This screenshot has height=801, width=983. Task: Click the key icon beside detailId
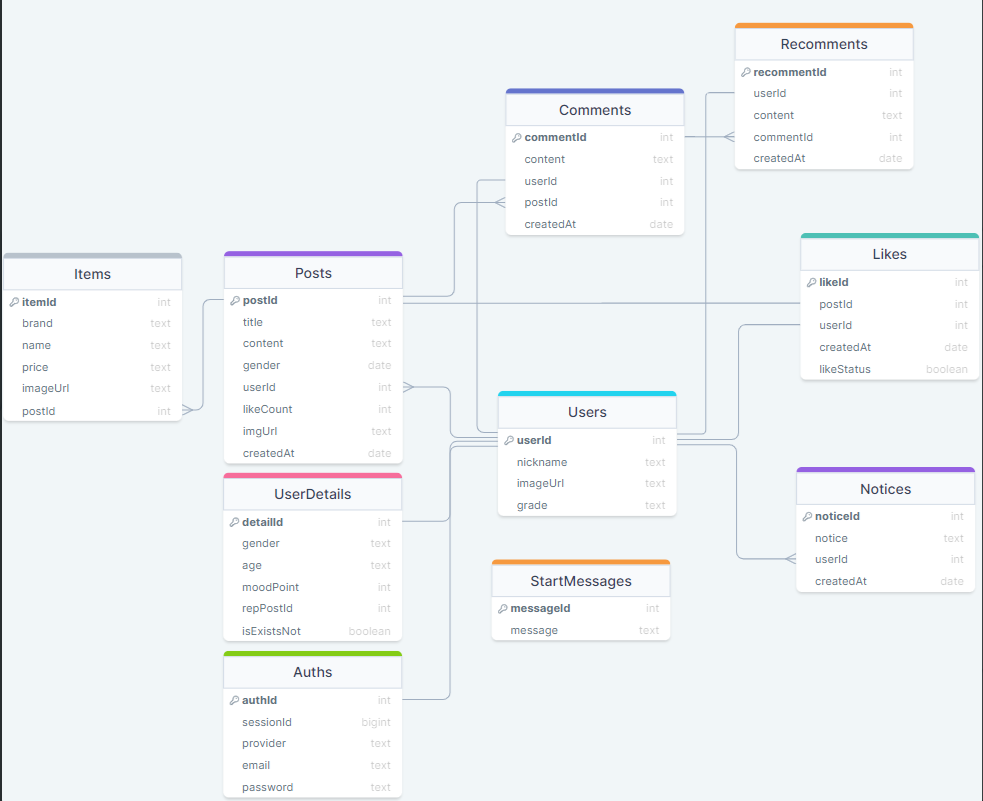click(234, 522)
